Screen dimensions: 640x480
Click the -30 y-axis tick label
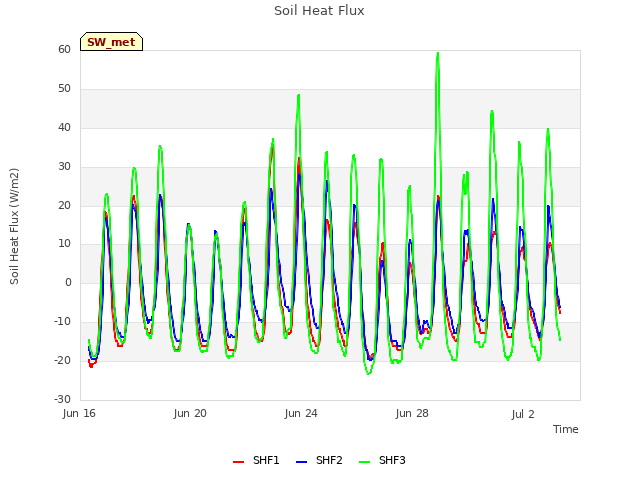coord(62,399)
